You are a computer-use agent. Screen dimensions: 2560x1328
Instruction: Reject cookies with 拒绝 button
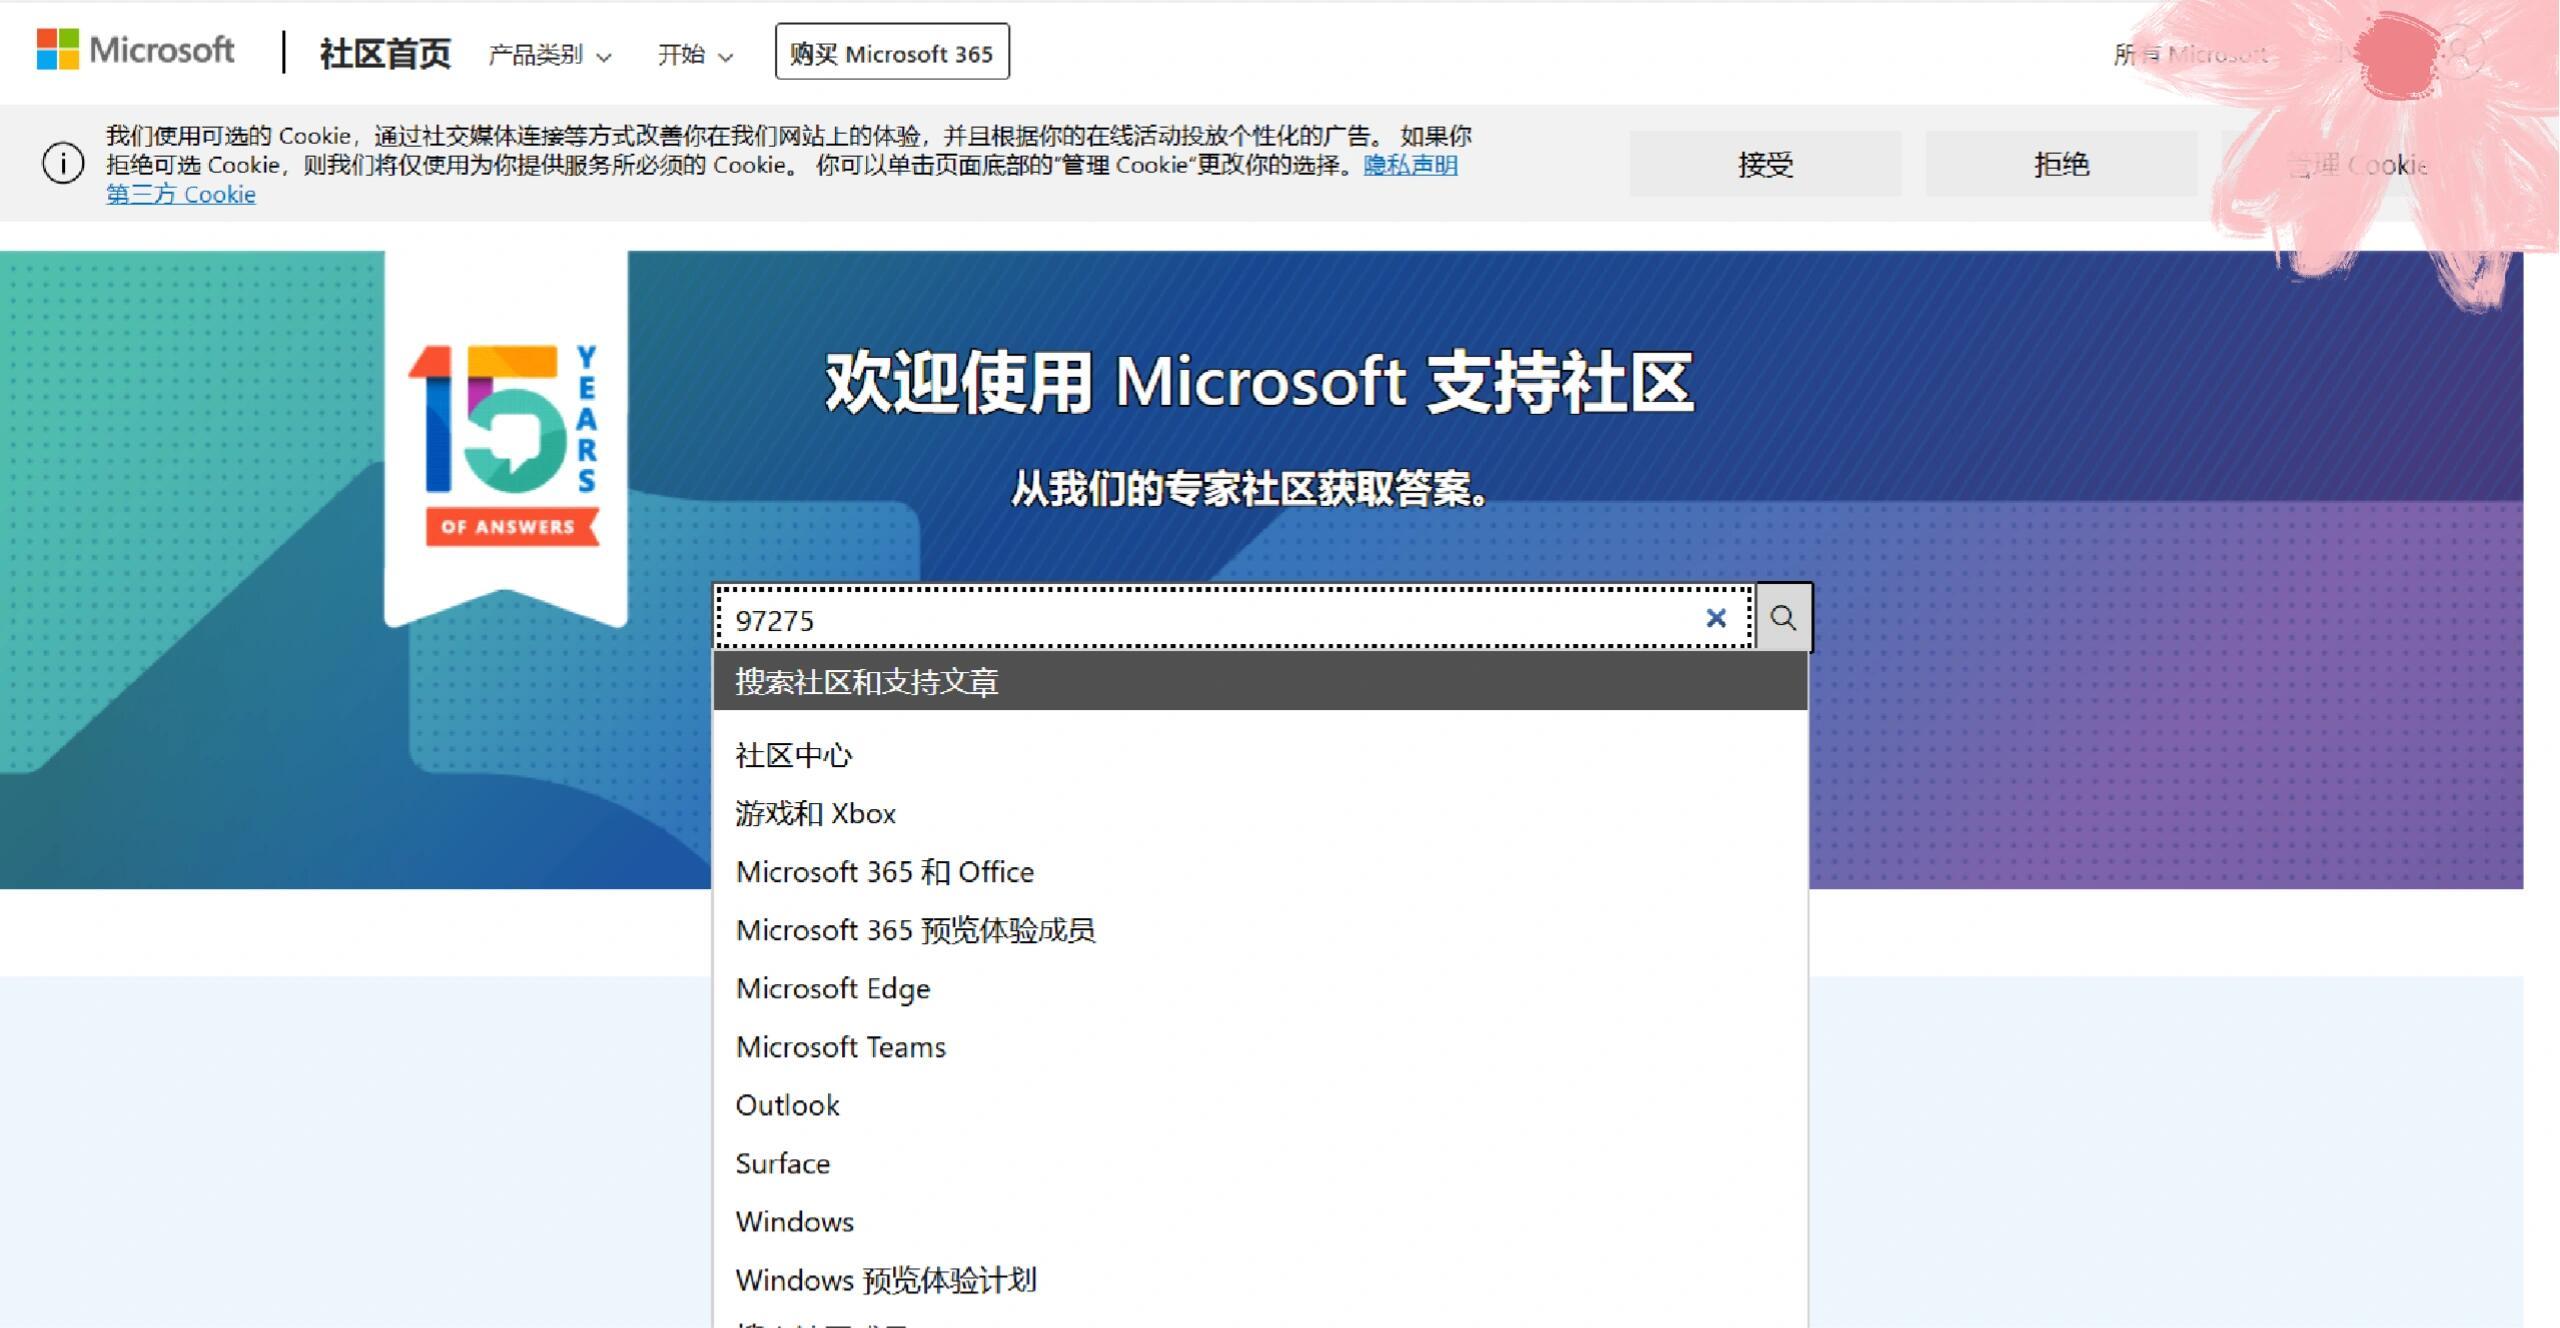pyautogui.click(x=2061, y=164)
